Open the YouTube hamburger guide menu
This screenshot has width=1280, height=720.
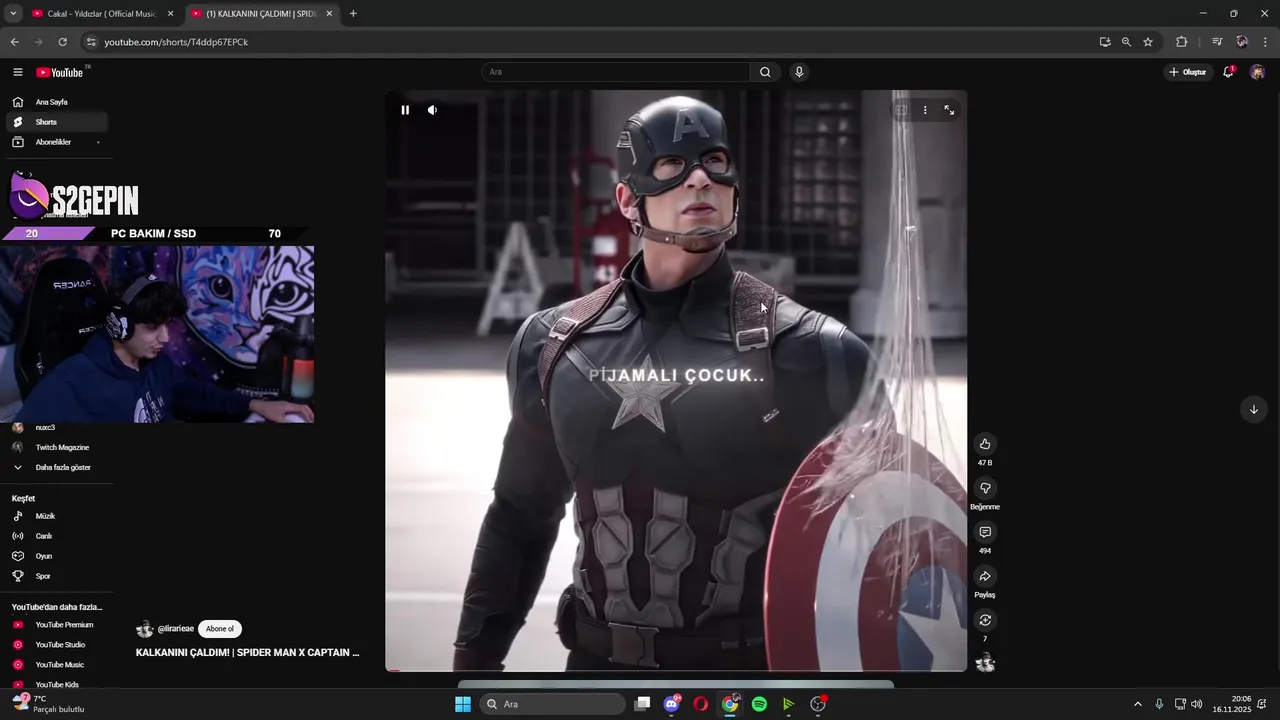(18, 72)
